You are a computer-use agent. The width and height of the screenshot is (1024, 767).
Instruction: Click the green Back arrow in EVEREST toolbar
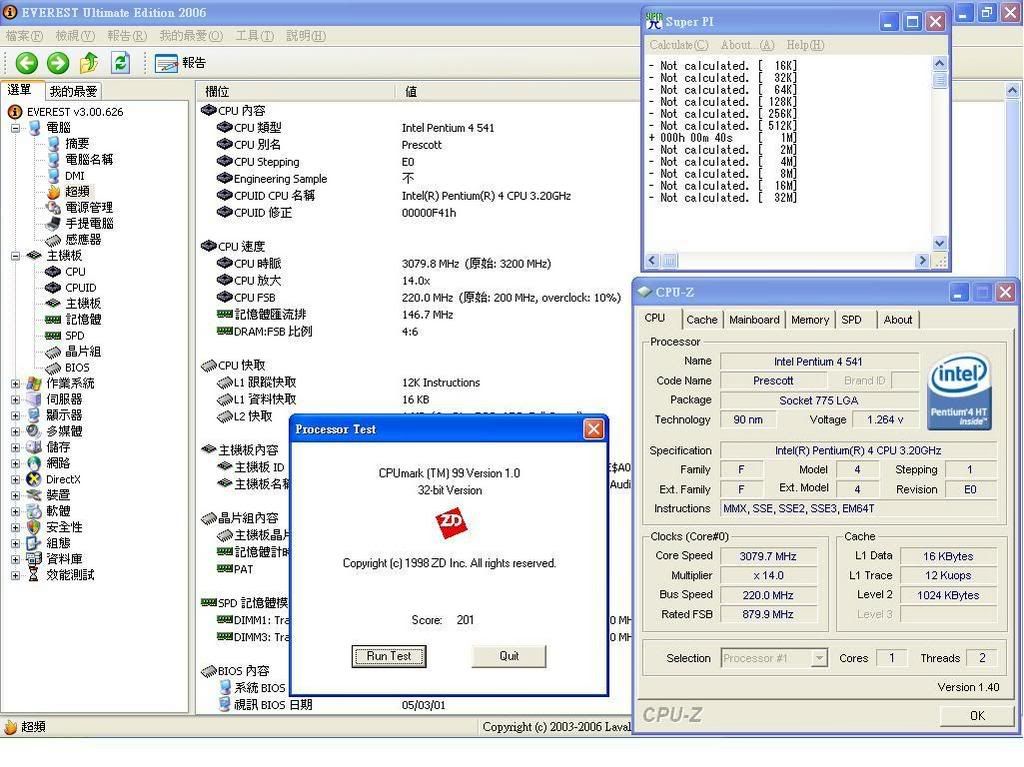(27, 63)
